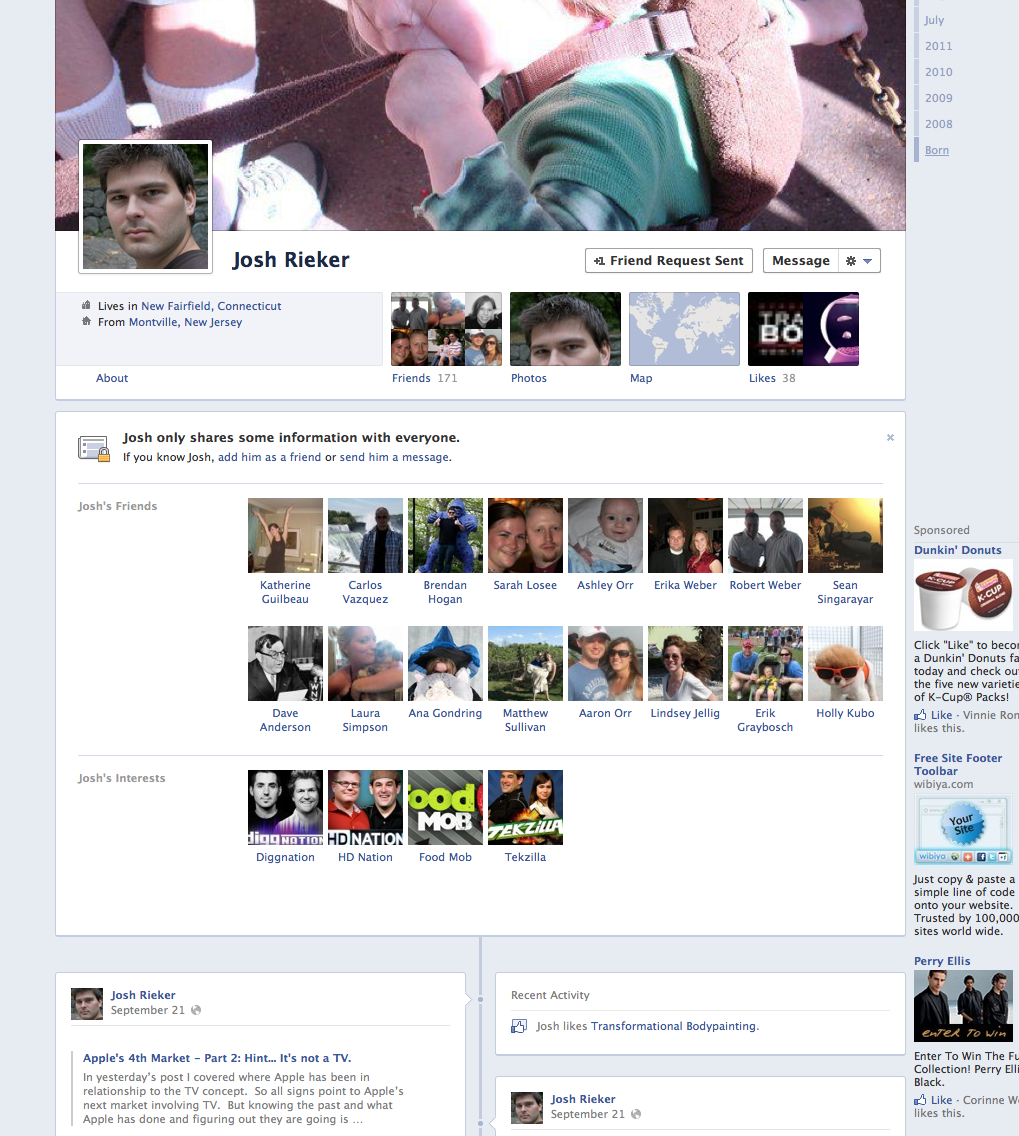The height and width of the screenshot is (1136, 1019).
Task: Open the Photos section thumbnail
Action: tap(565, 329)
